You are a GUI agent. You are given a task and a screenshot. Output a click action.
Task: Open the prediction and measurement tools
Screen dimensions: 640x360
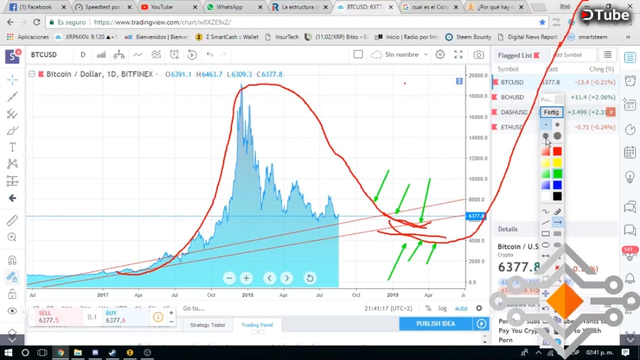[x=12, y=181]
